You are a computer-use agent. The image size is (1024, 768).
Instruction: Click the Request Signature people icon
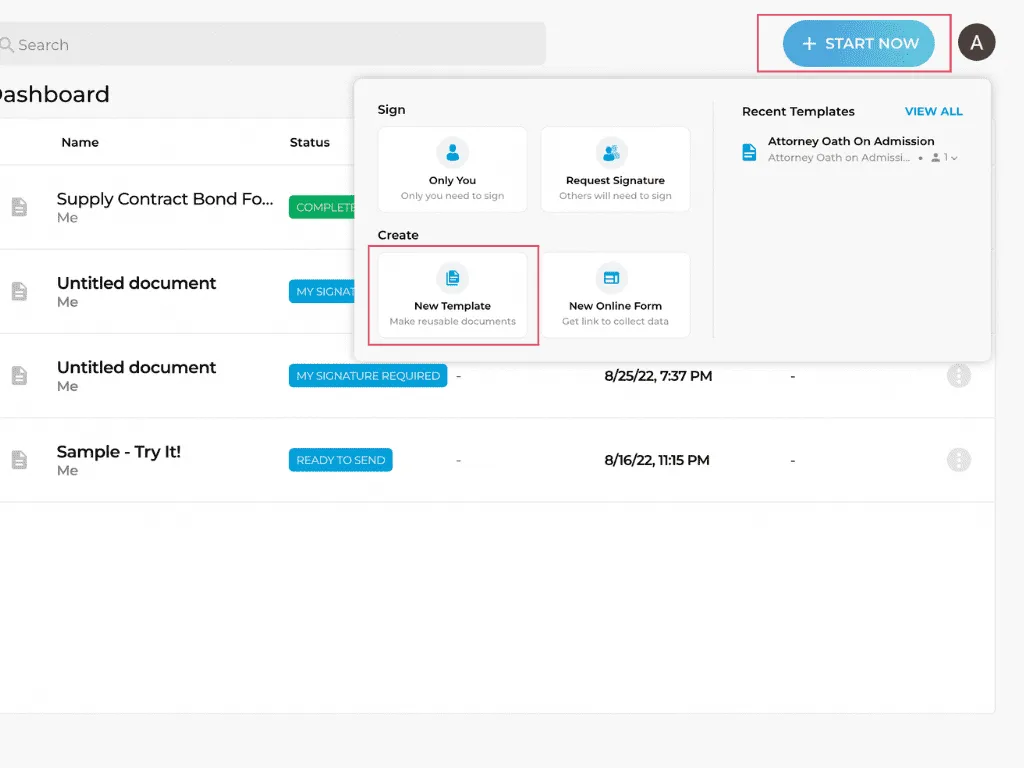click(611, 153)
